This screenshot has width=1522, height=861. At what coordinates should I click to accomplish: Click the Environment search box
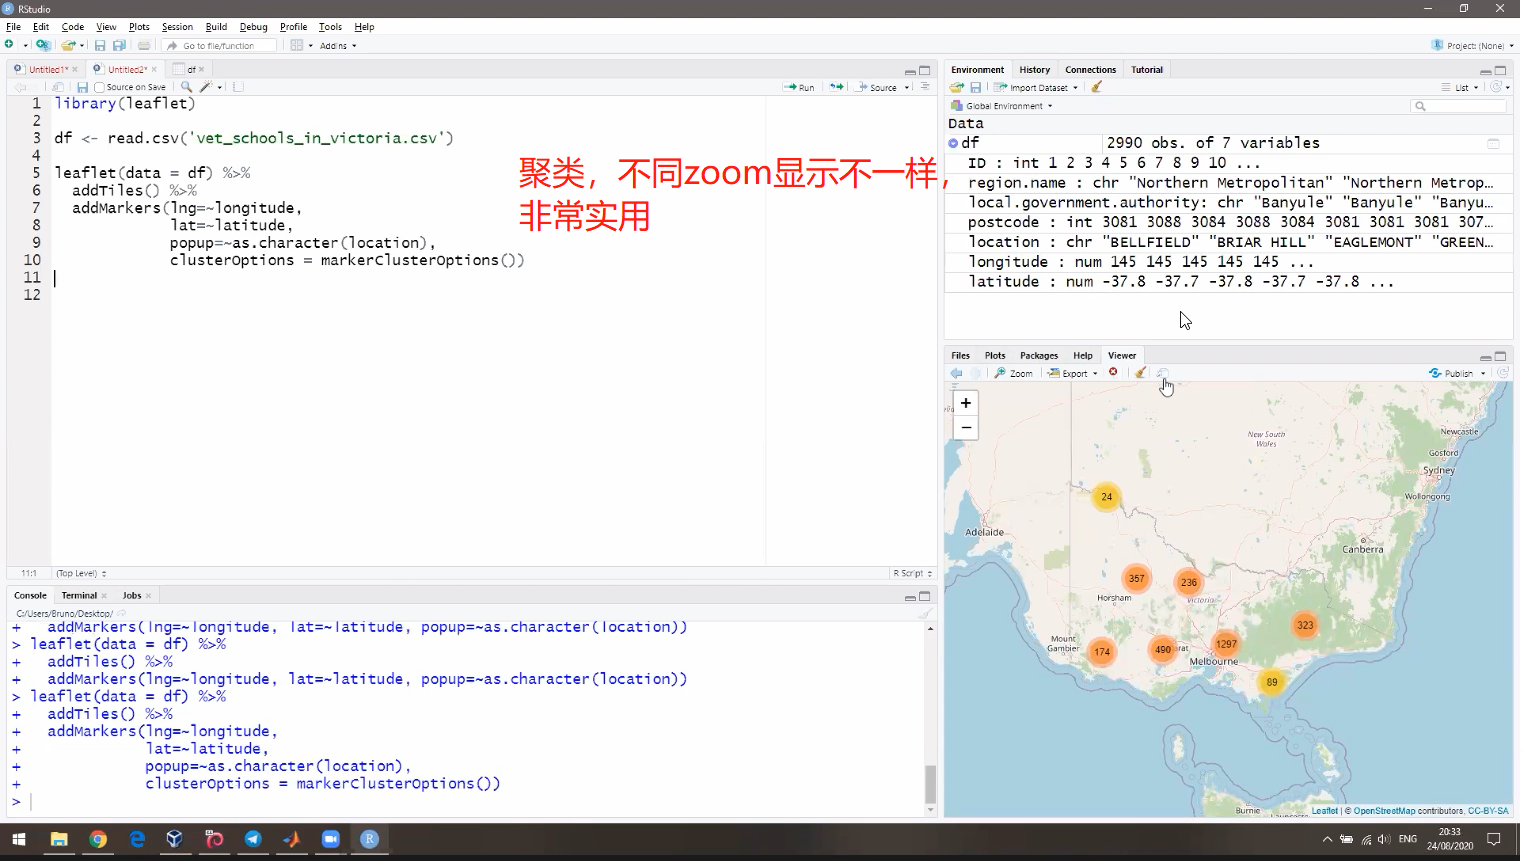(x=1459, y=105)
